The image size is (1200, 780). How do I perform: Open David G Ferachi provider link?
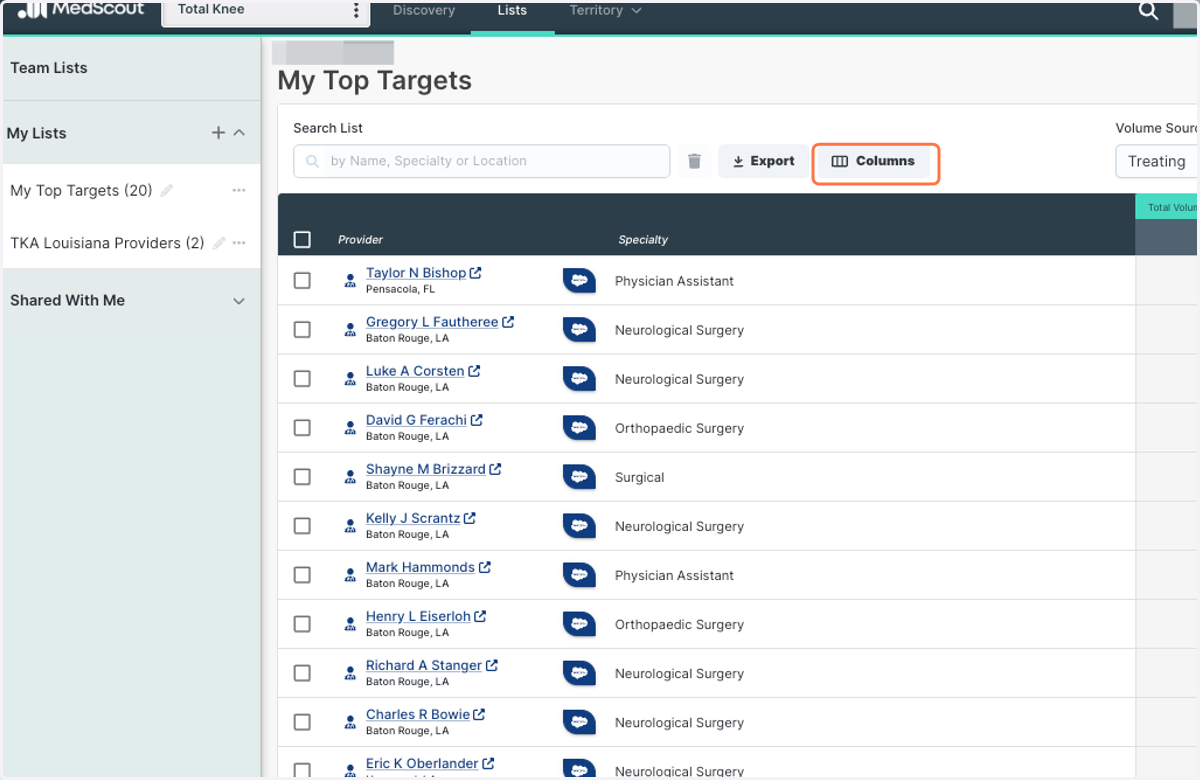[x=416, y=420]
